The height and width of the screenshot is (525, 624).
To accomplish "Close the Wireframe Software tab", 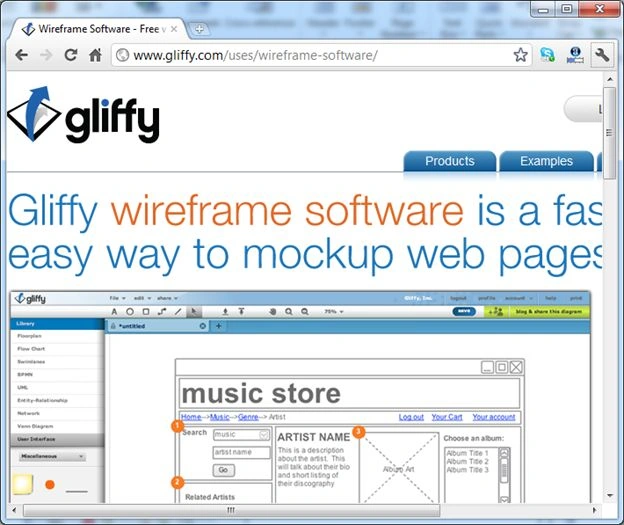I will point(174,29).
